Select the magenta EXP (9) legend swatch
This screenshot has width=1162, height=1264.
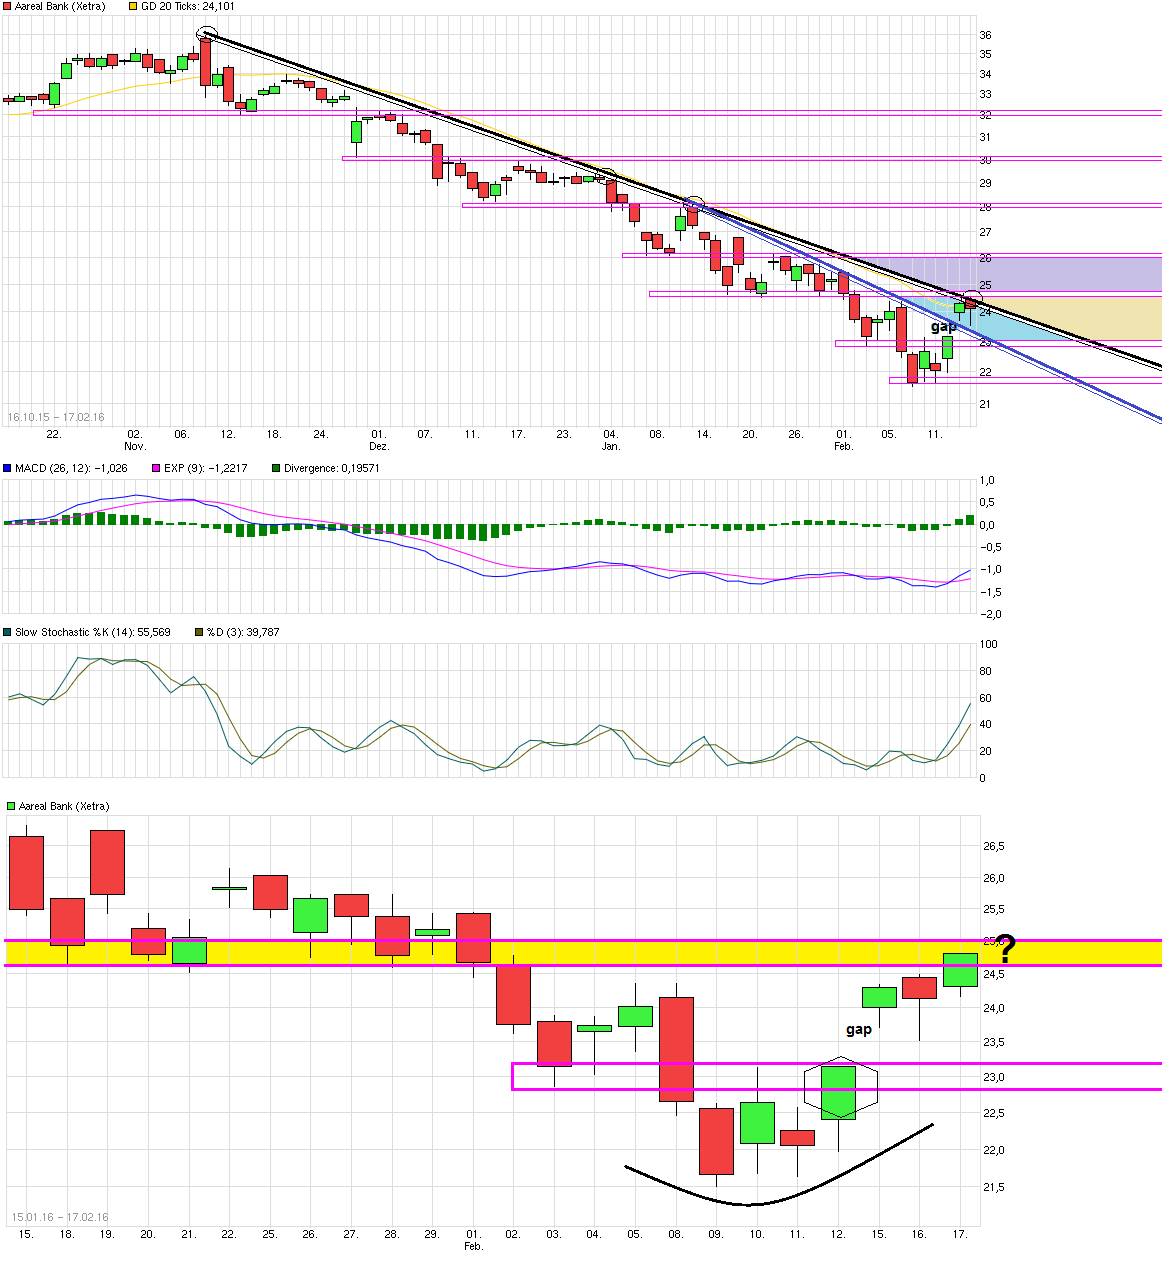[156, 468]
